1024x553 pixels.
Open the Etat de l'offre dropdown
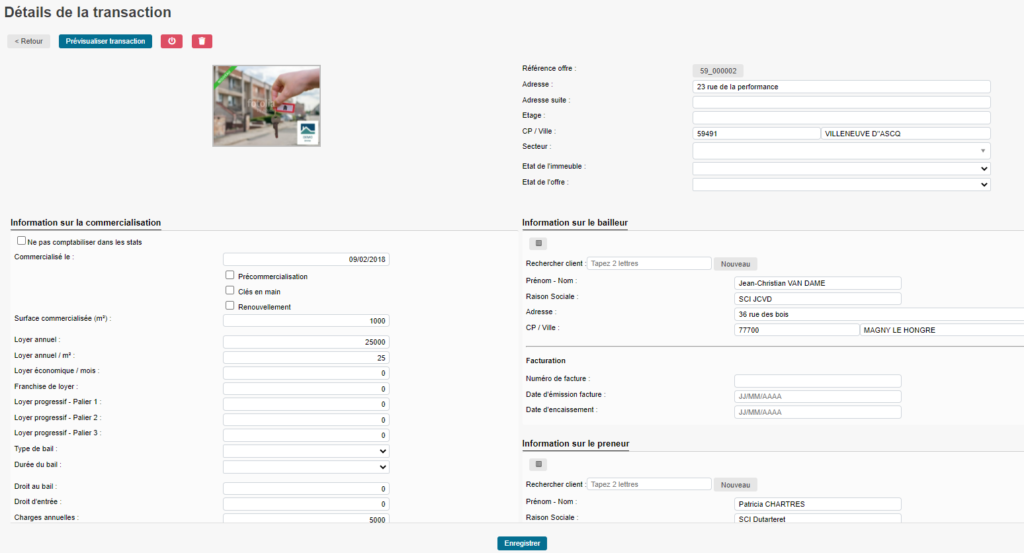pos(840,184)
